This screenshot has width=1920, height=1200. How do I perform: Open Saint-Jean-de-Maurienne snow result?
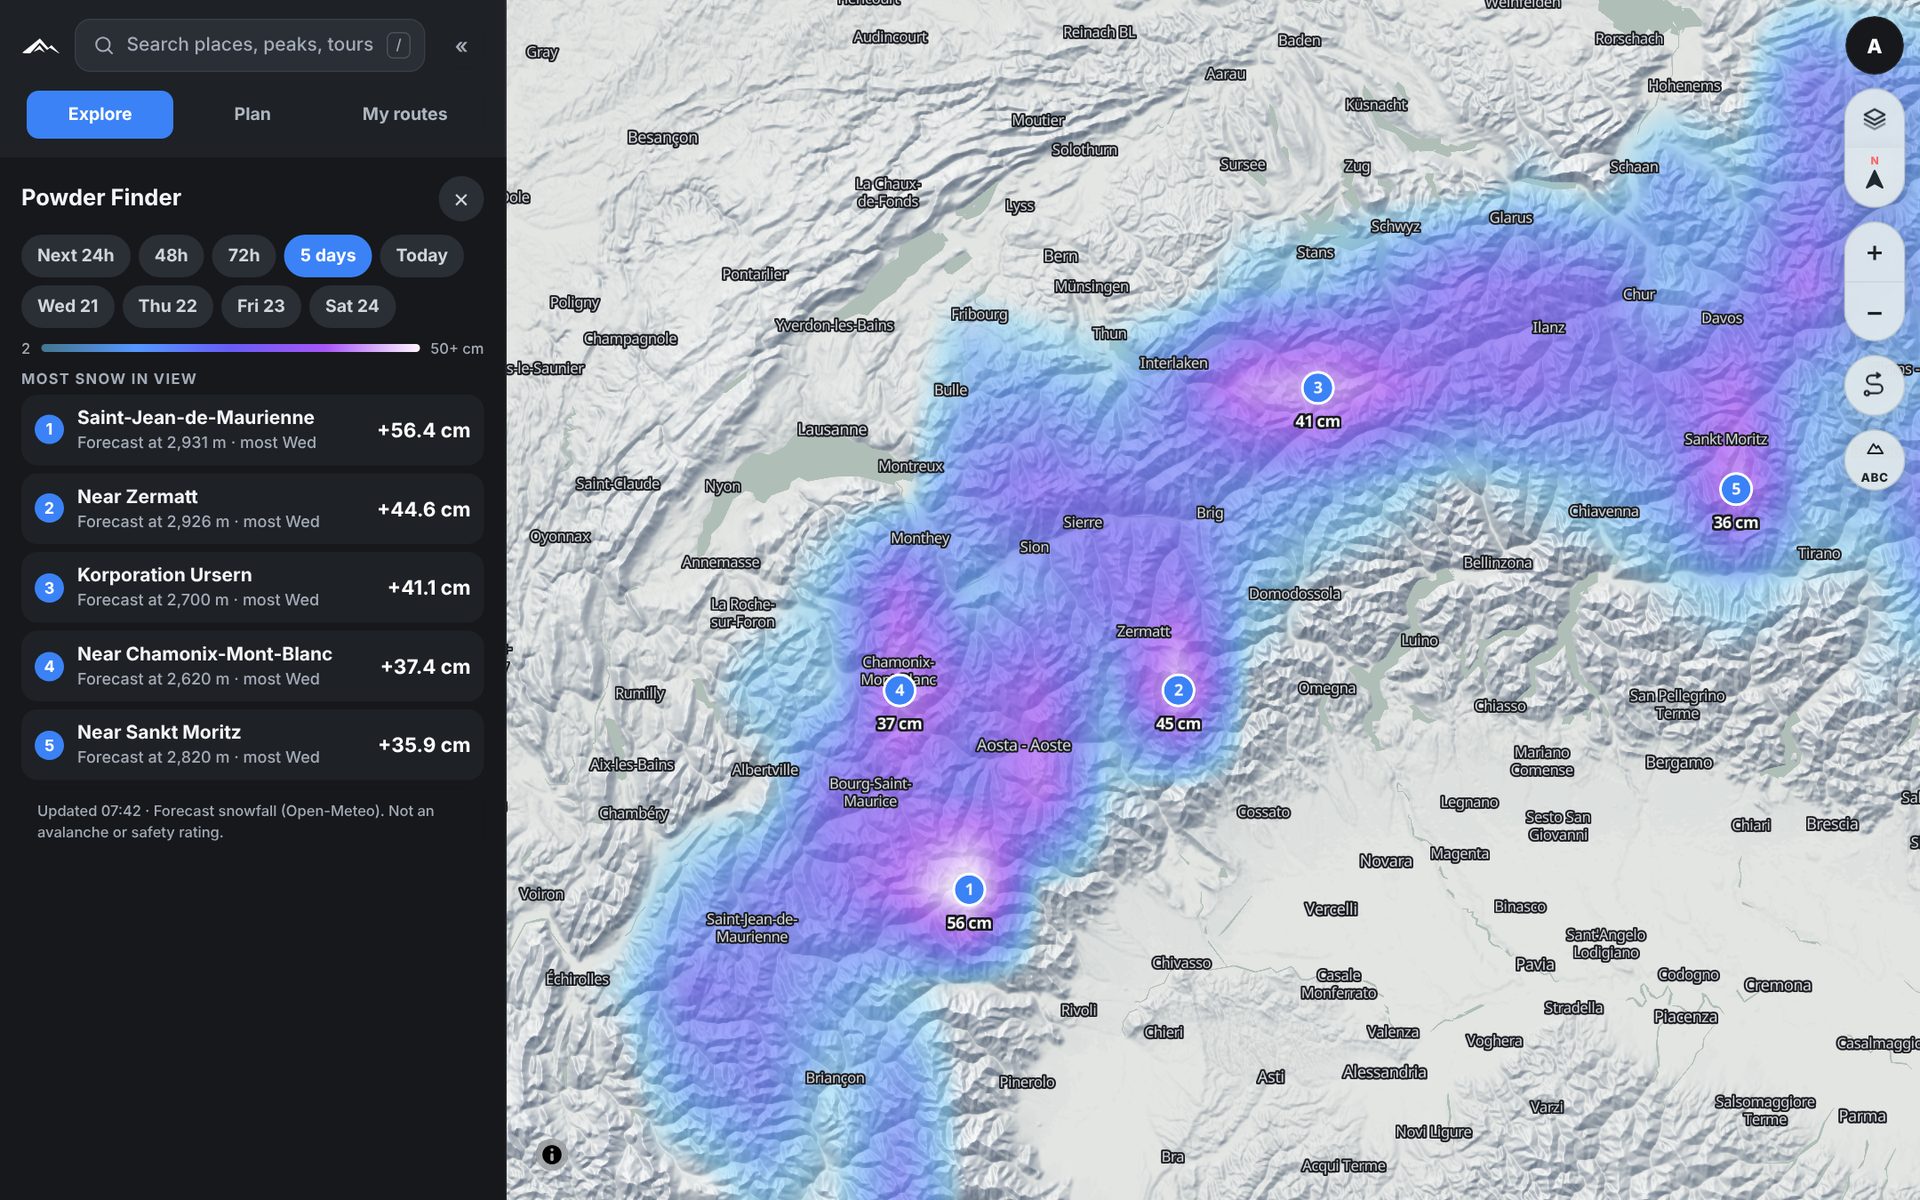pyautogui.click(x=252, y=430)
